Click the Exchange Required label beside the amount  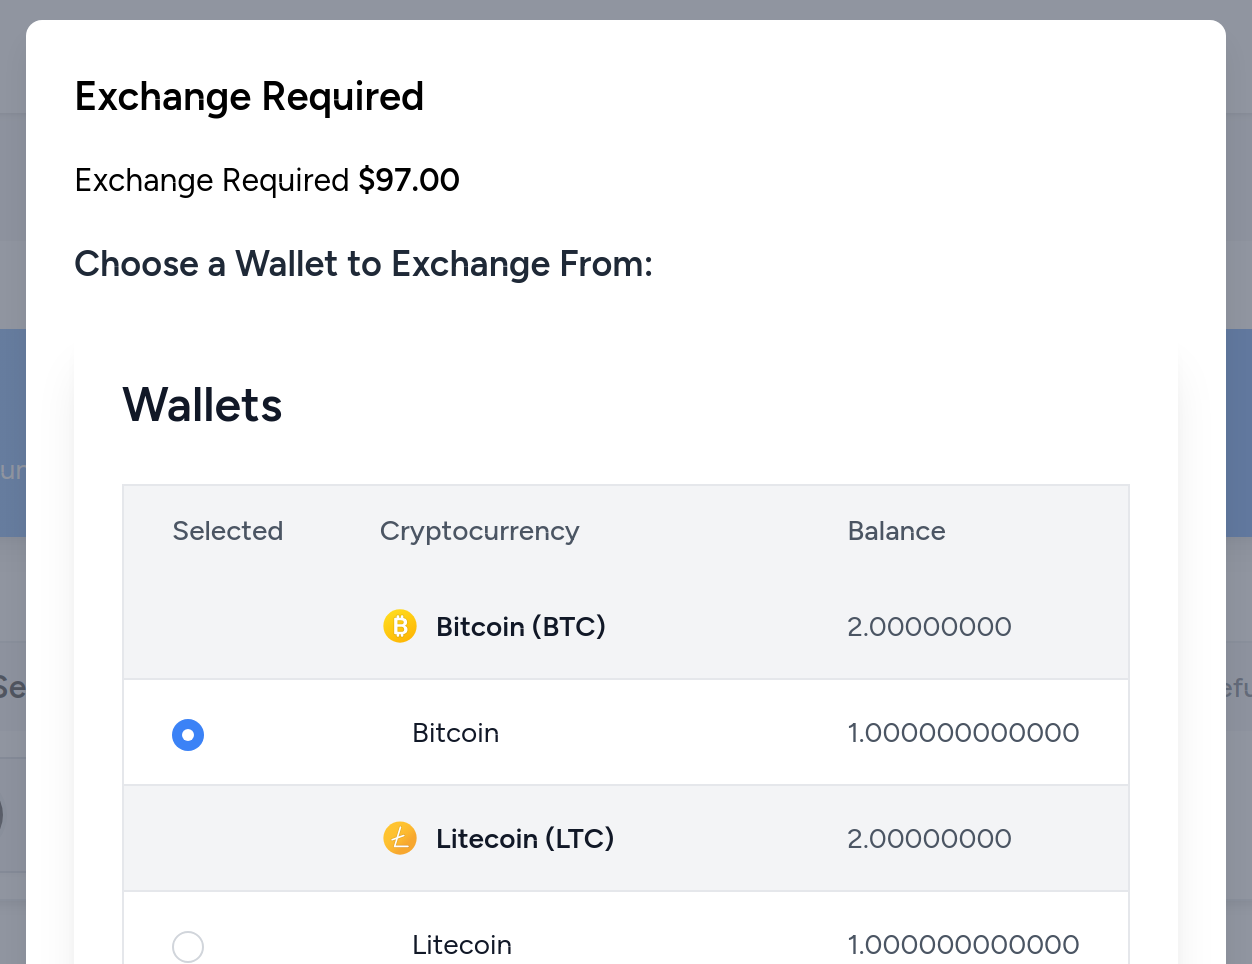(x=212, y=180)
